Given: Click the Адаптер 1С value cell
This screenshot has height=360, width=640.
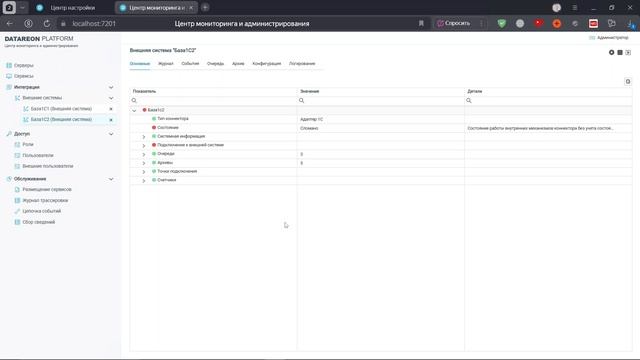Looking at the screenshot, I should (x=381, y=119).
